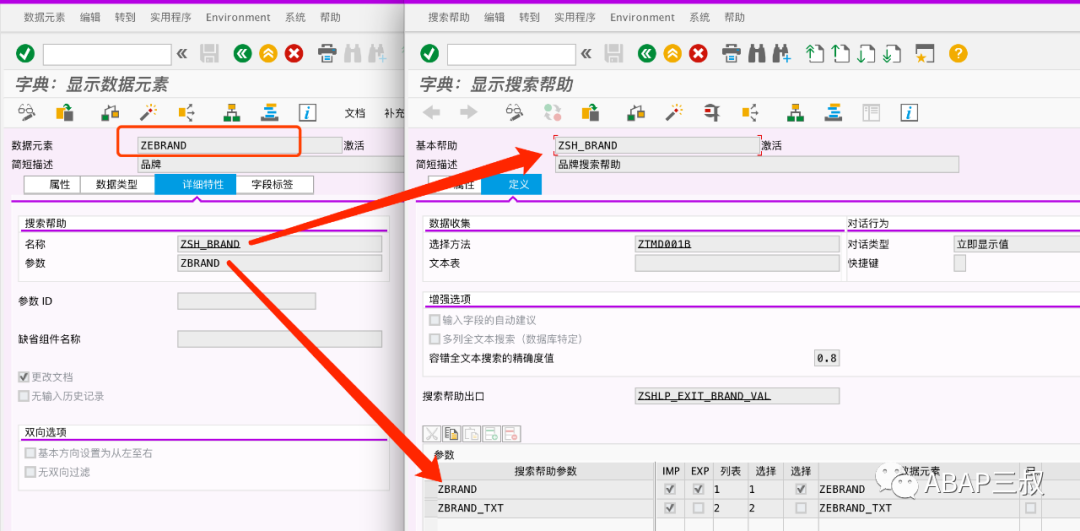This screenshot has width=1080, height=531.
Task: Click red Cancel icon in search help window
Action: [698, 54]
